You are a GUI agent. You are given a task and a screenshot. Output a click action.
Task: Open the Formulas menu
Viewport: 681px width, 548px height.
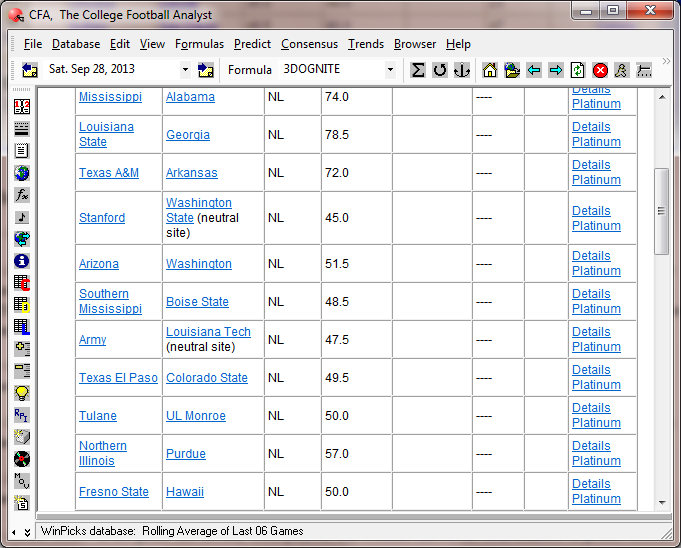[199, 44]
